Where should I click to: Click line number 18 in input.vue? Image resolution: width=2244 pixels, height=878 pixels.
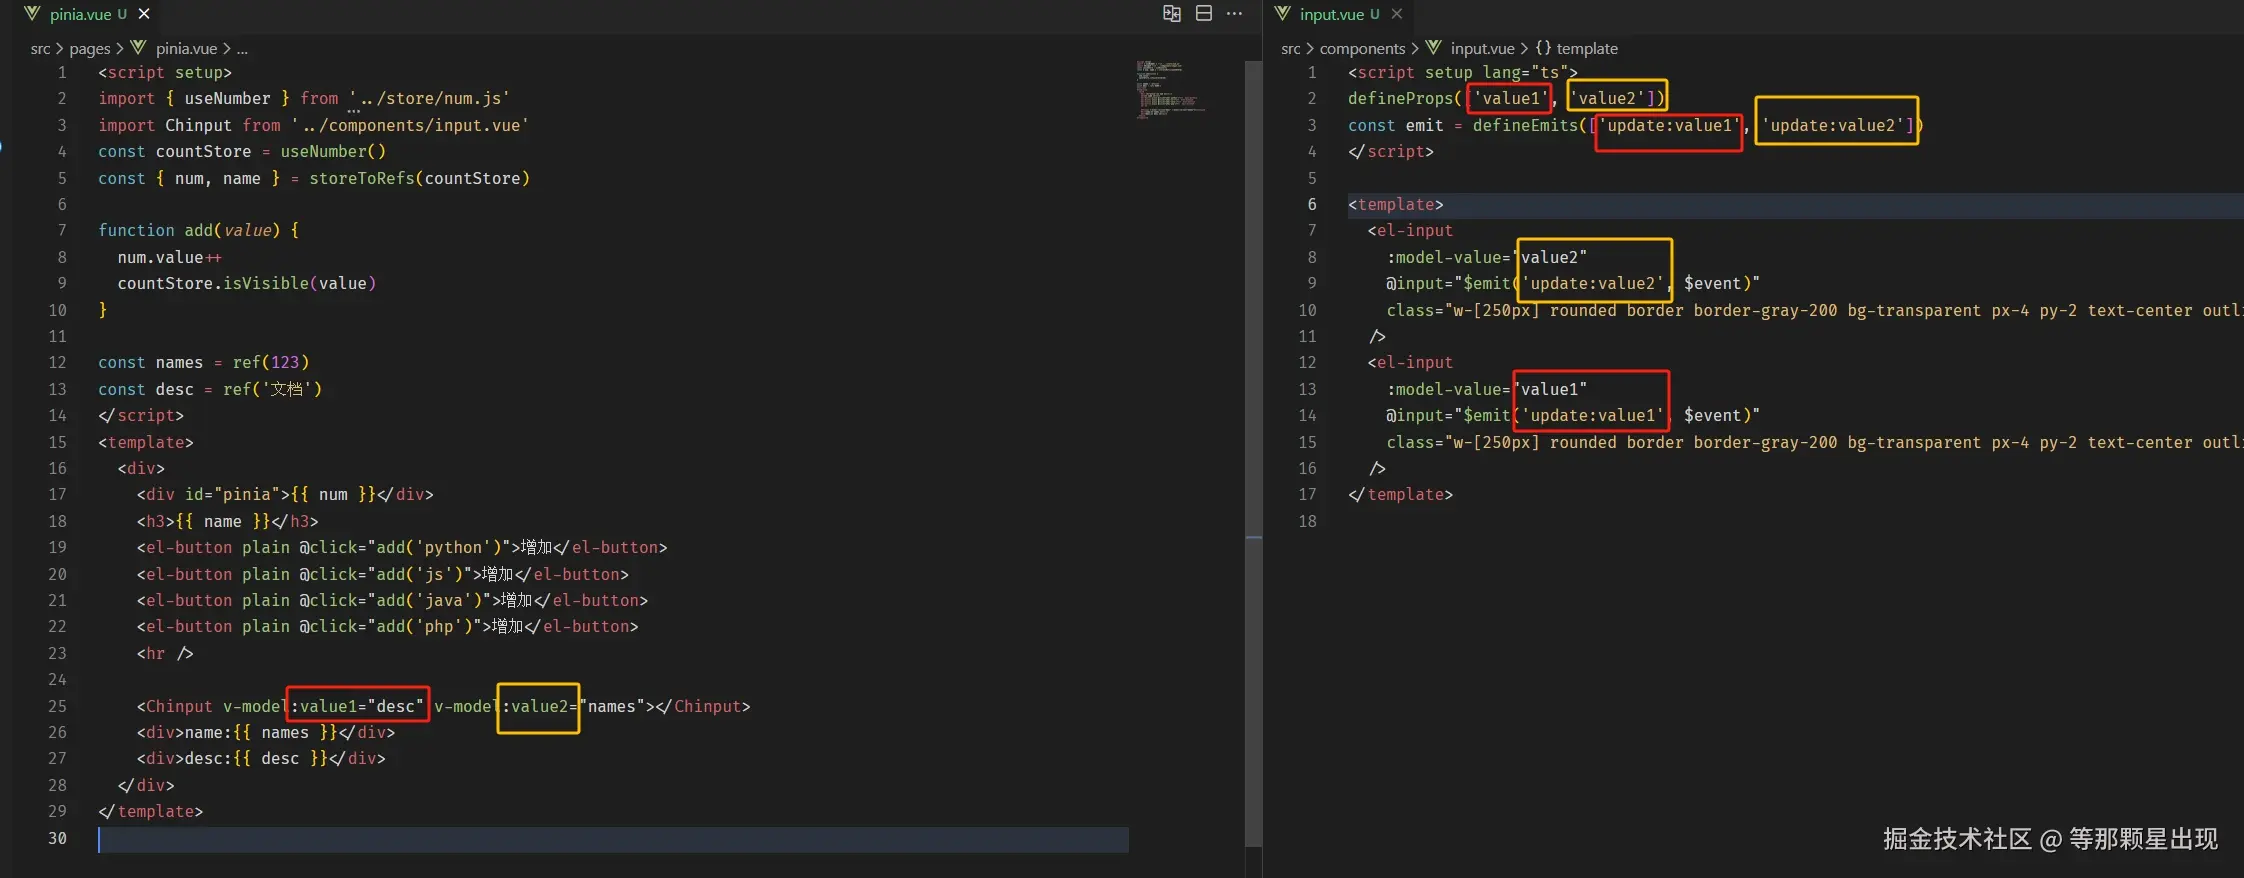click(x=1307, y=521)
